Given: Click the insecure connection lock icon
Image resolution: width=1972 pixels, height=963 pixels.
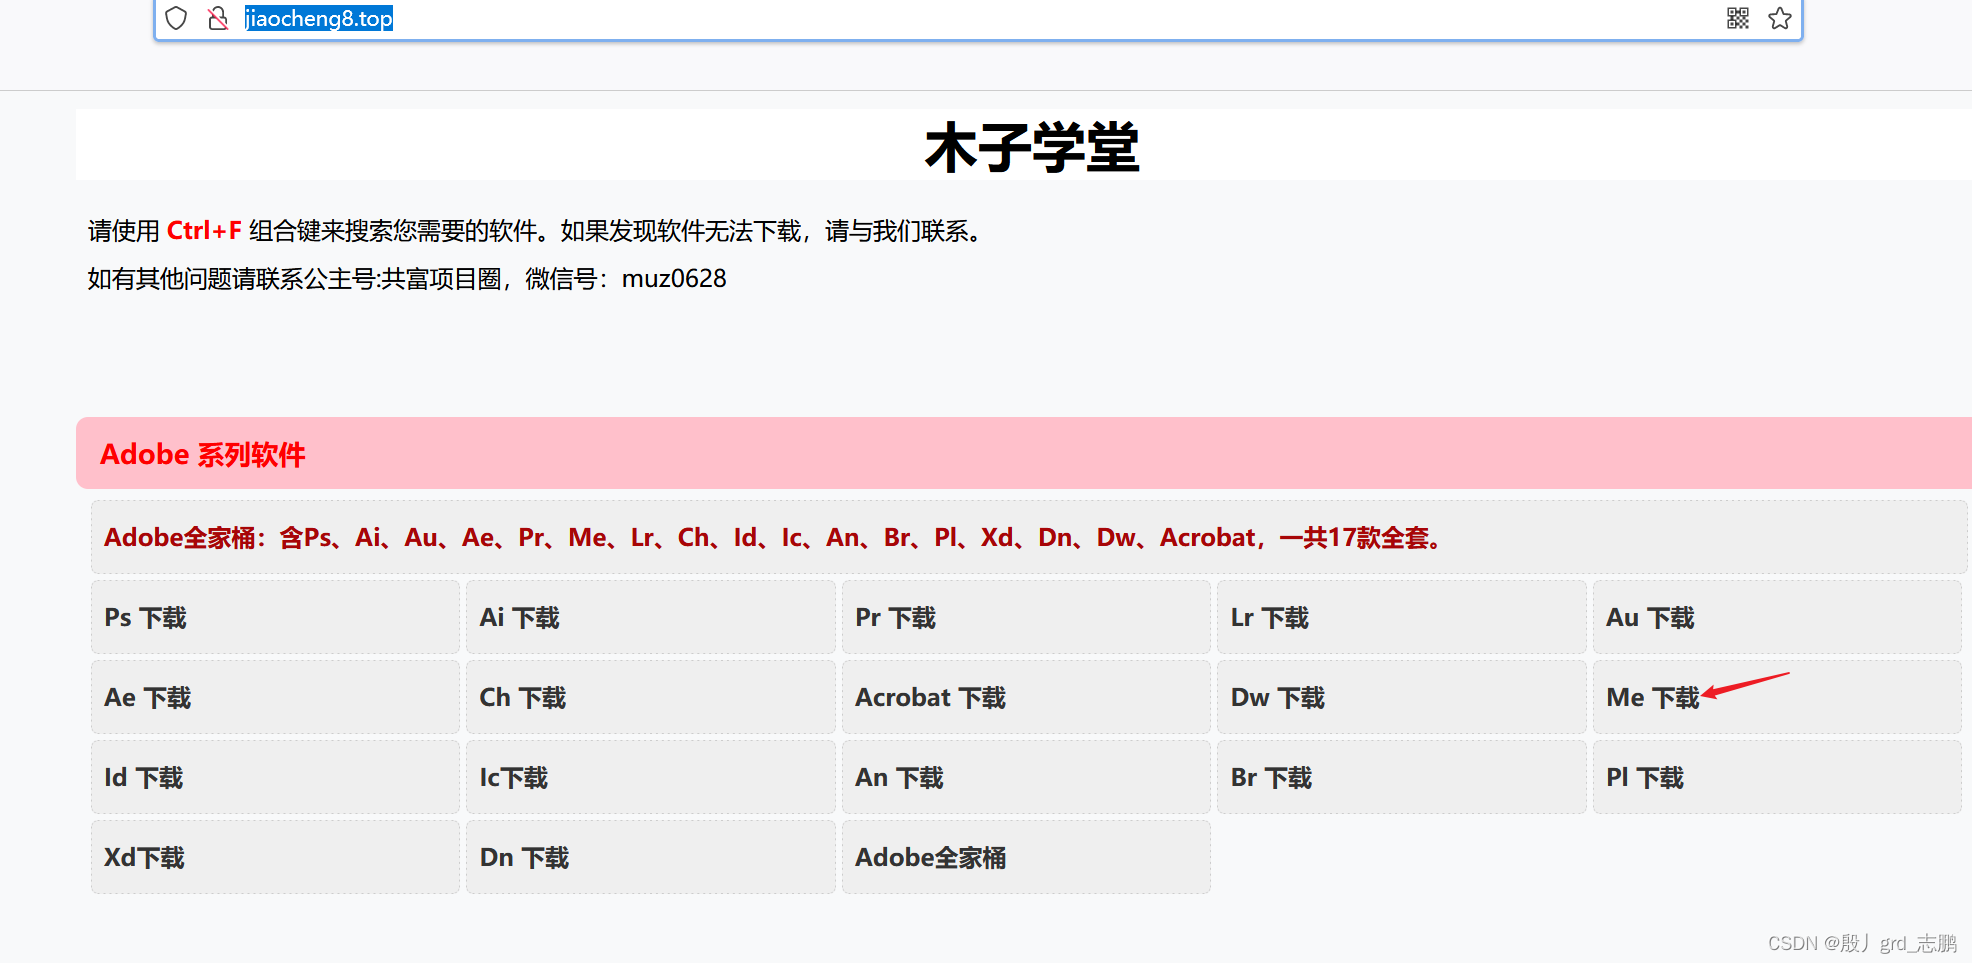Looking at the screenshot, I should [x=218, y=18].
